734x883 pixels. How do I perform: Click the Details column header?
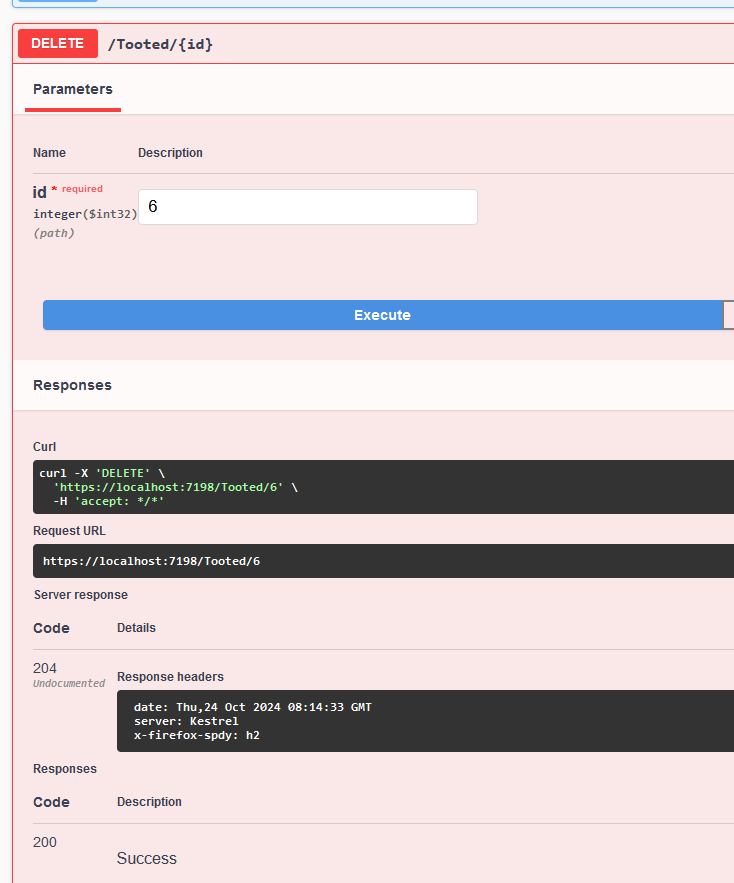click(136, 628)
